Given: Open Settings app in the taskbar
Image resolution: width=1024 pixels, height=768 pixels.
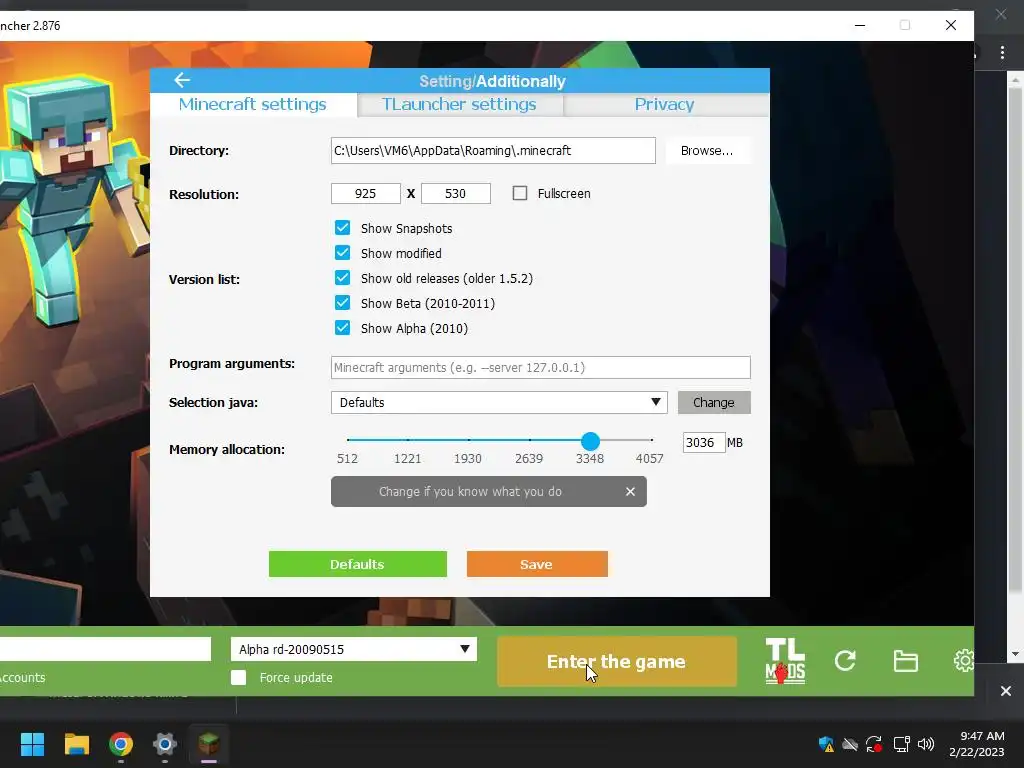Looking at the screenshot, I should tap(165, 744).
